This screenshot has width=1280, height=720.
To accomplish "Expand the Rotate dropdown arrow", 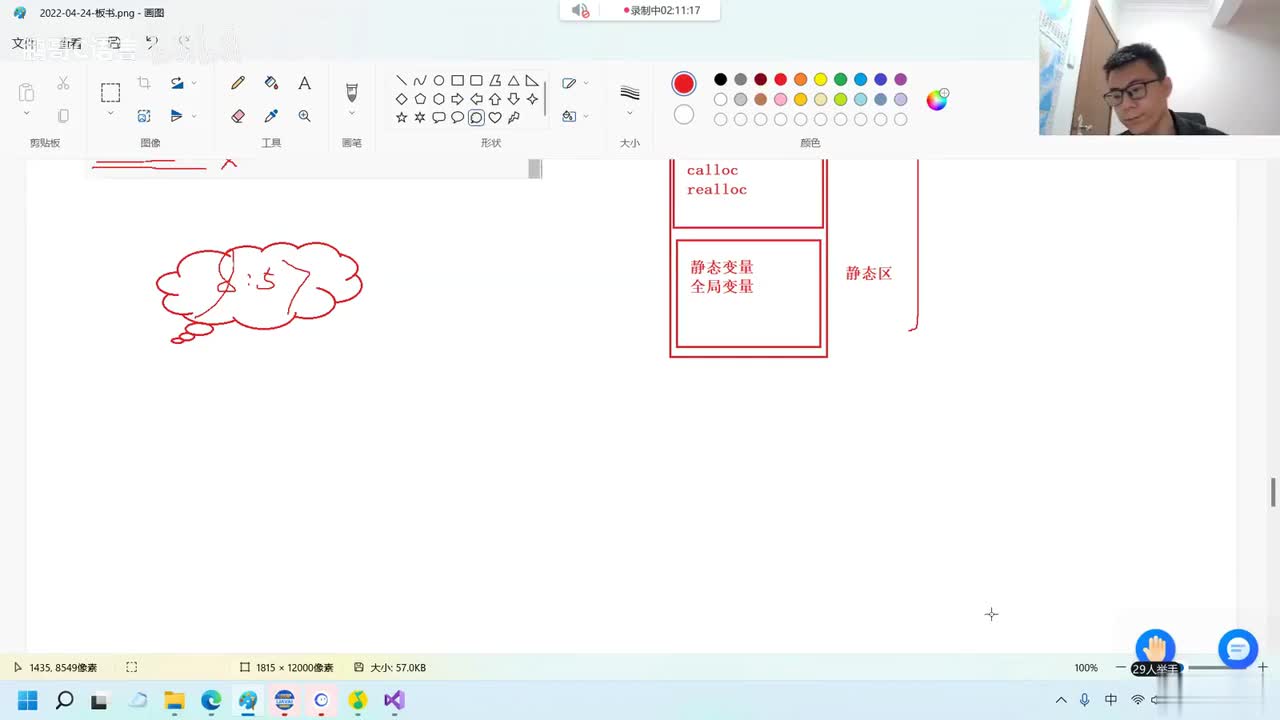I will [194, 83].
